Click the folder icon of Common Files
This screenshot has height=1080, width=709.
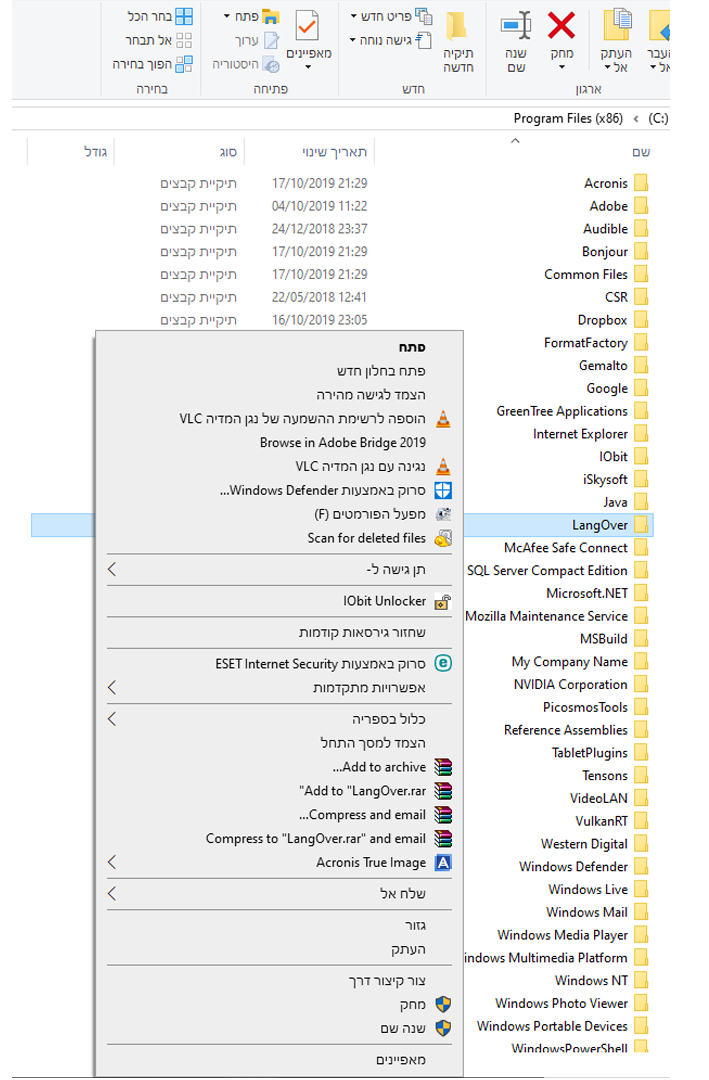641,274
